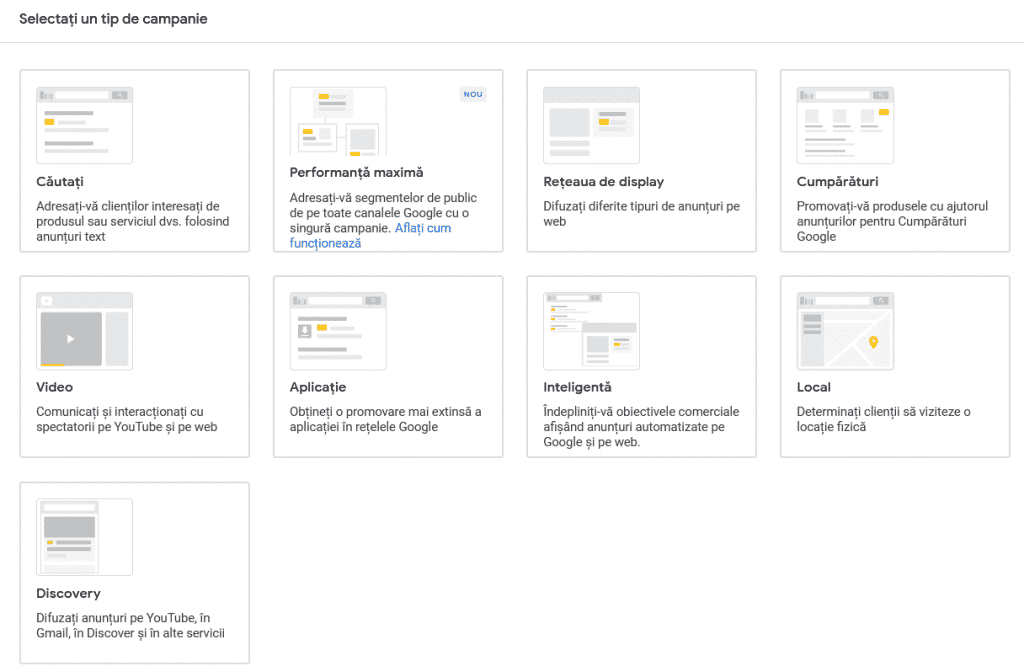Click the Cumpărături shopping campaign illustration
The width and height of the screenshot is (1024, 666).
845,125
